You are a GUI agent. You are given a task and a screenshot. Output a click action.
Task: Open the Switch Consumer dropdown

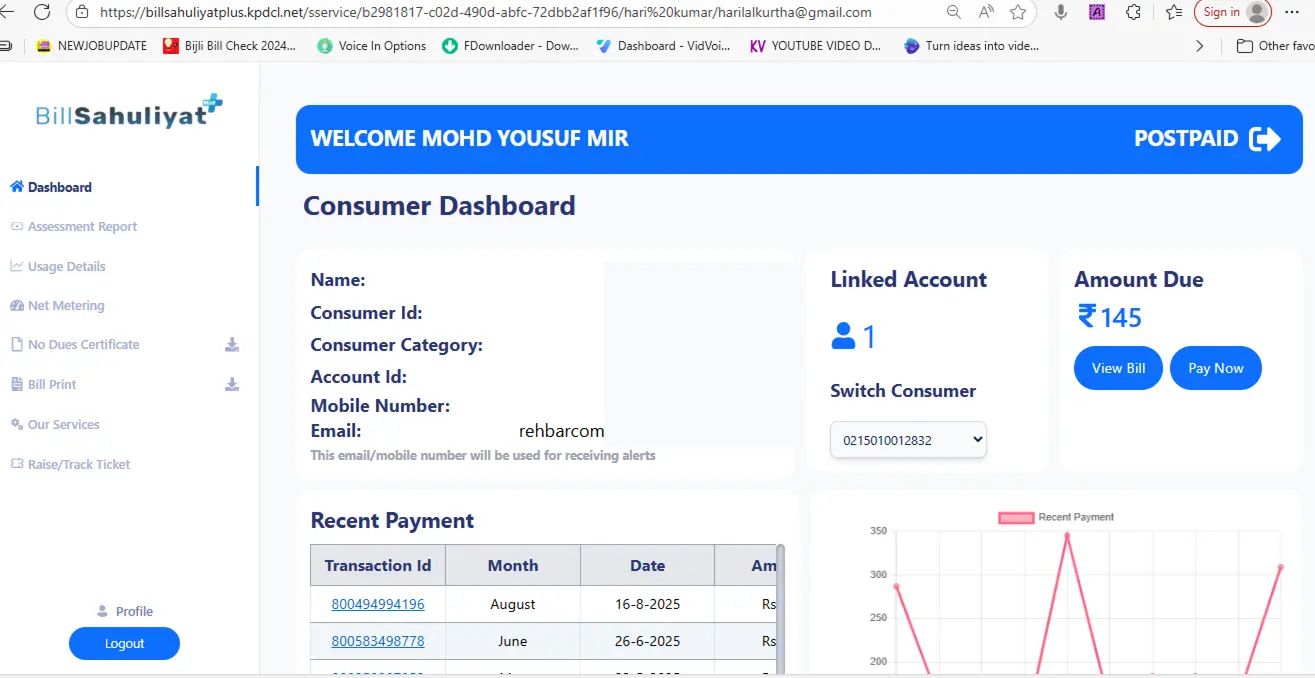(908, 440)
